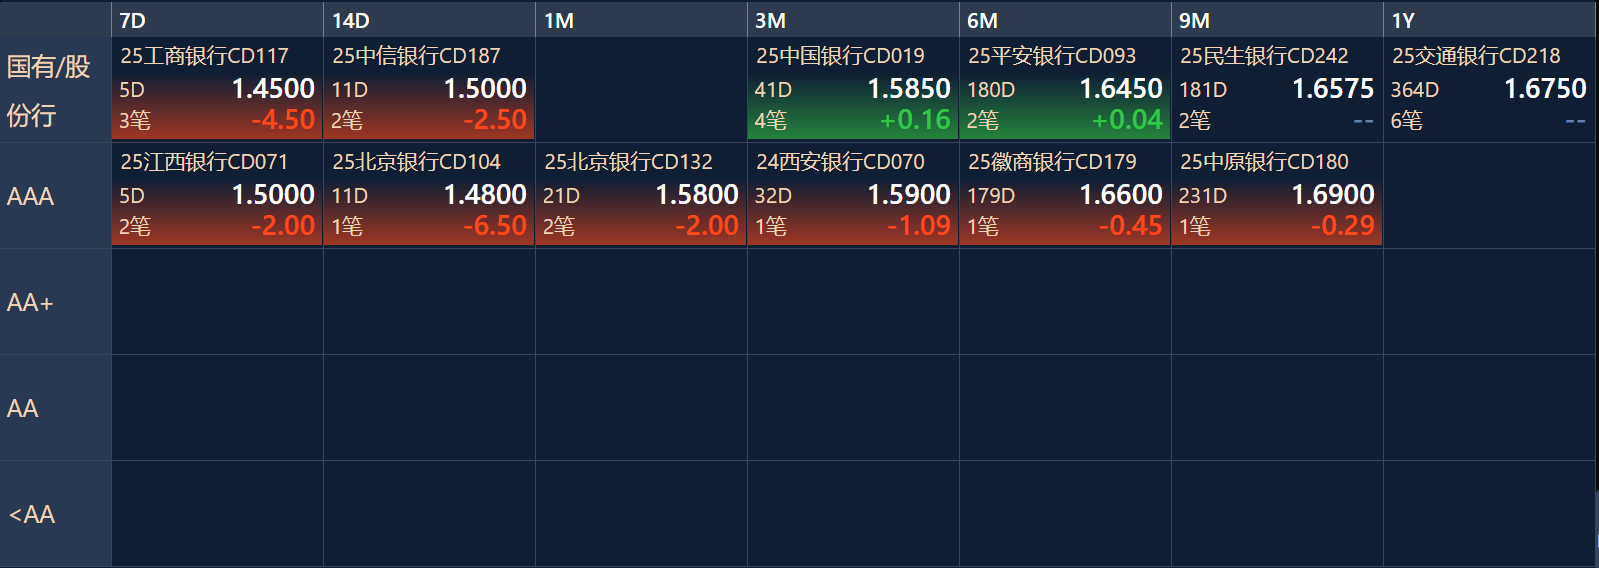Click the 1.6450 yield value
This screenshot has width=1599, height=568.
[1121, 89]
